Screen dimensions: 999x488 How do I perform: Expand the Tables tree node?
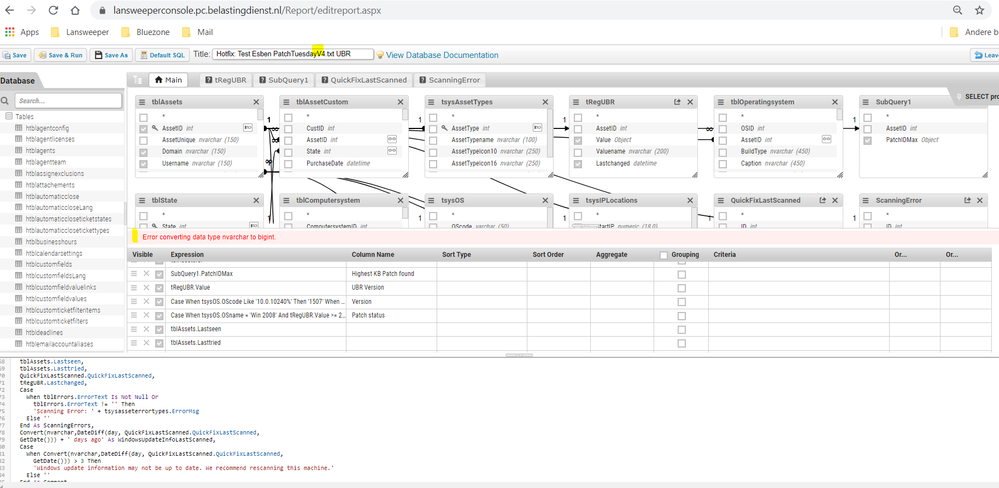pos(9,117)
